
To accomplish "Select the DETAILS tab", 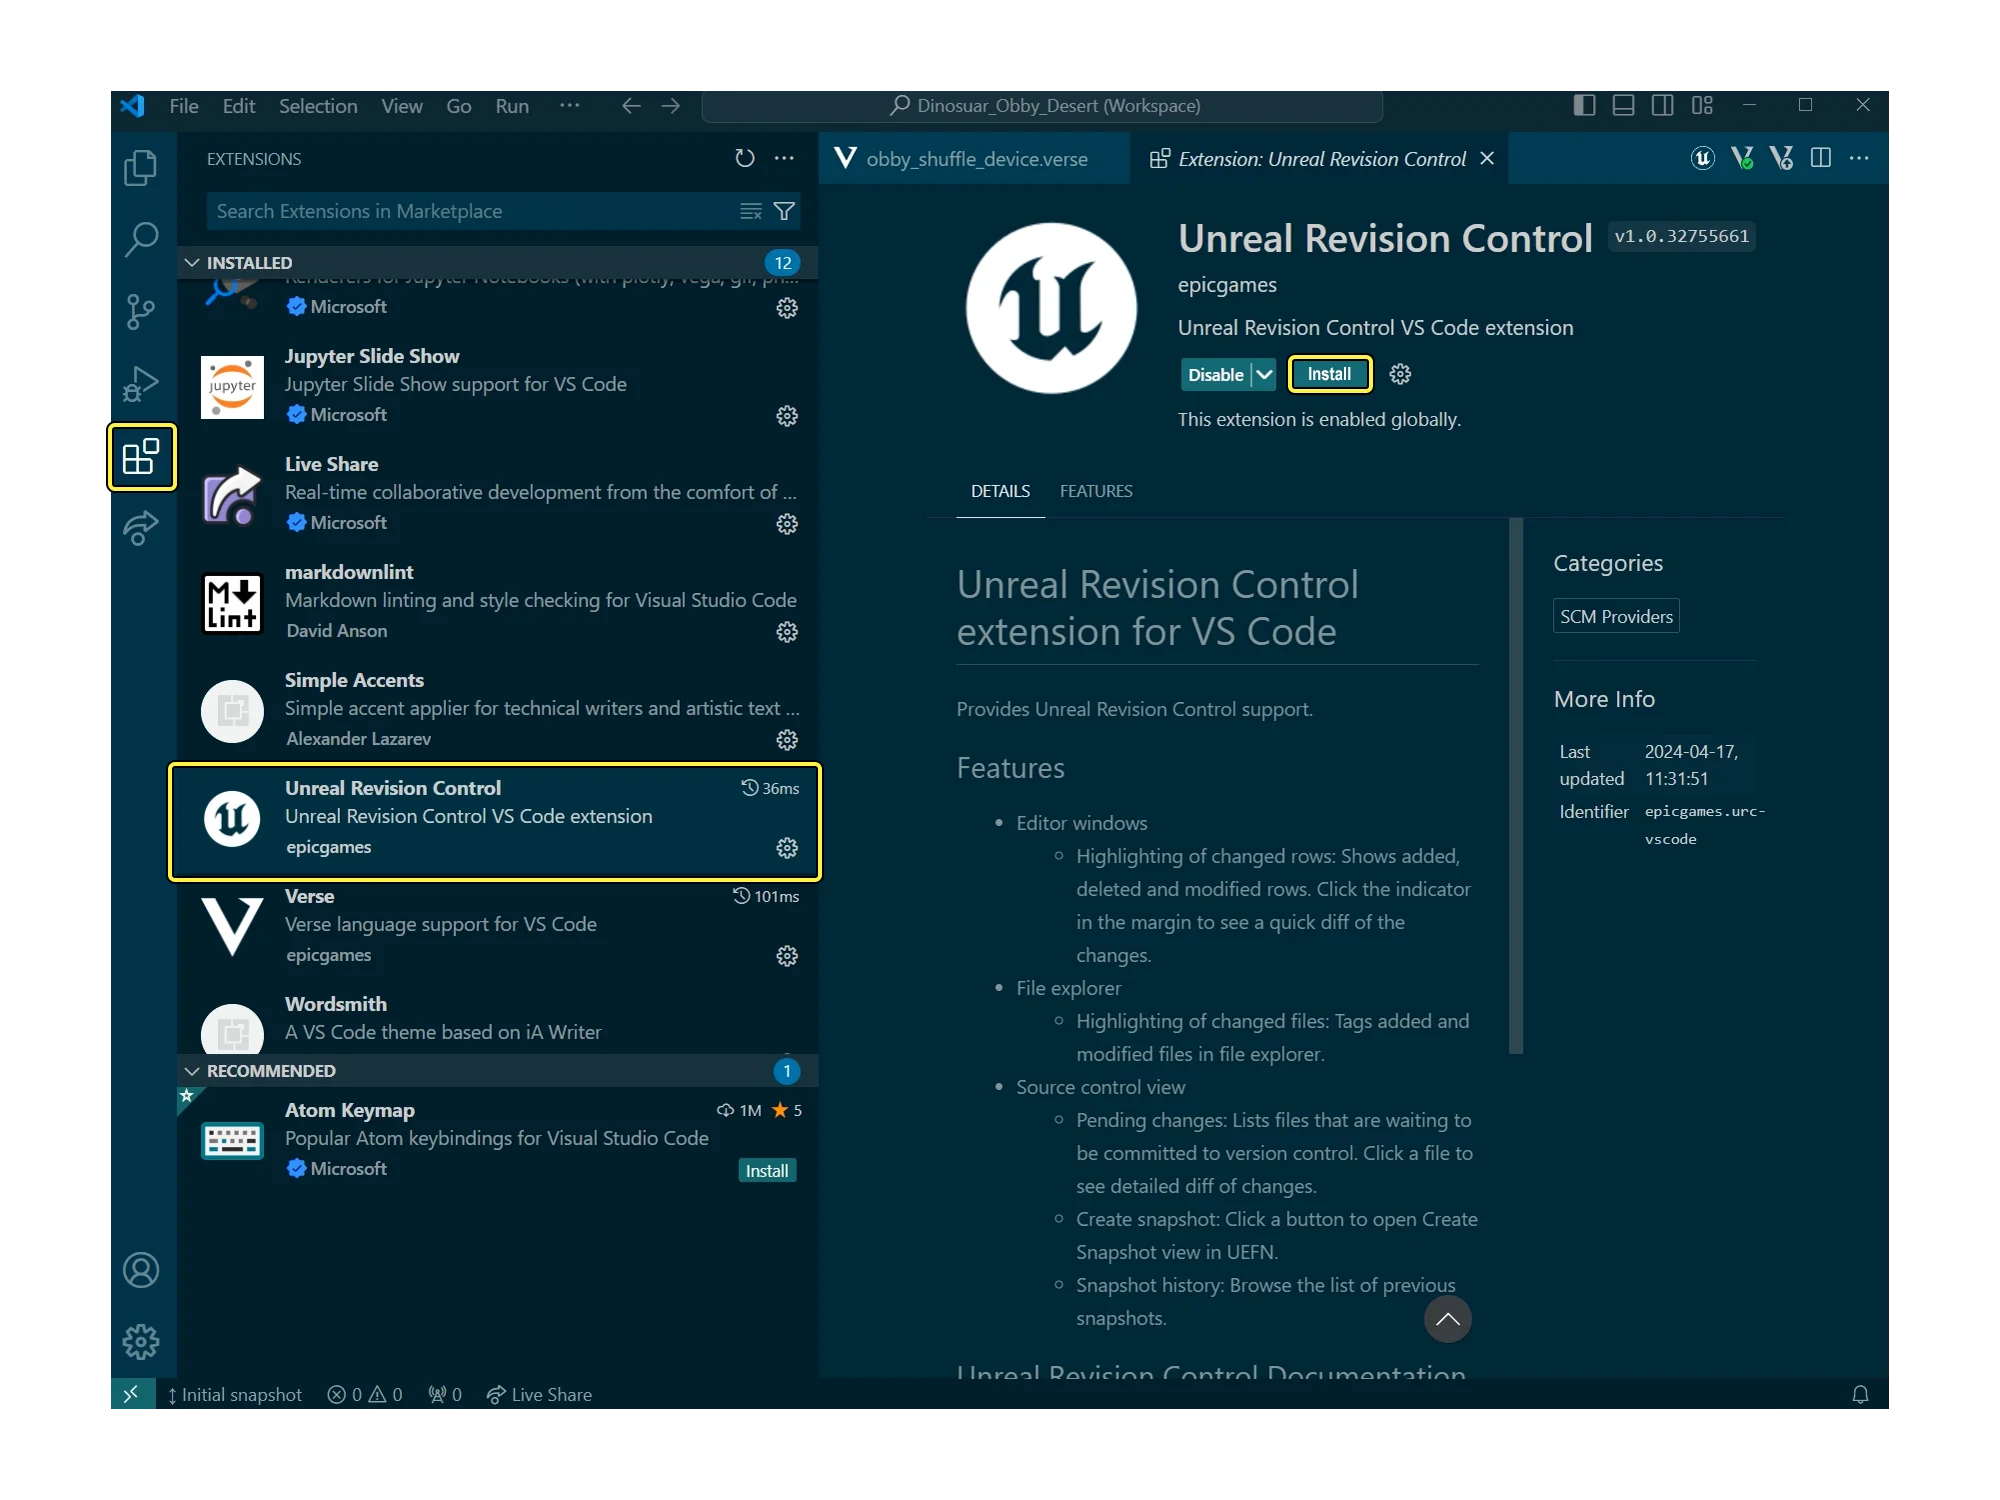I will tap(1000, 491).
